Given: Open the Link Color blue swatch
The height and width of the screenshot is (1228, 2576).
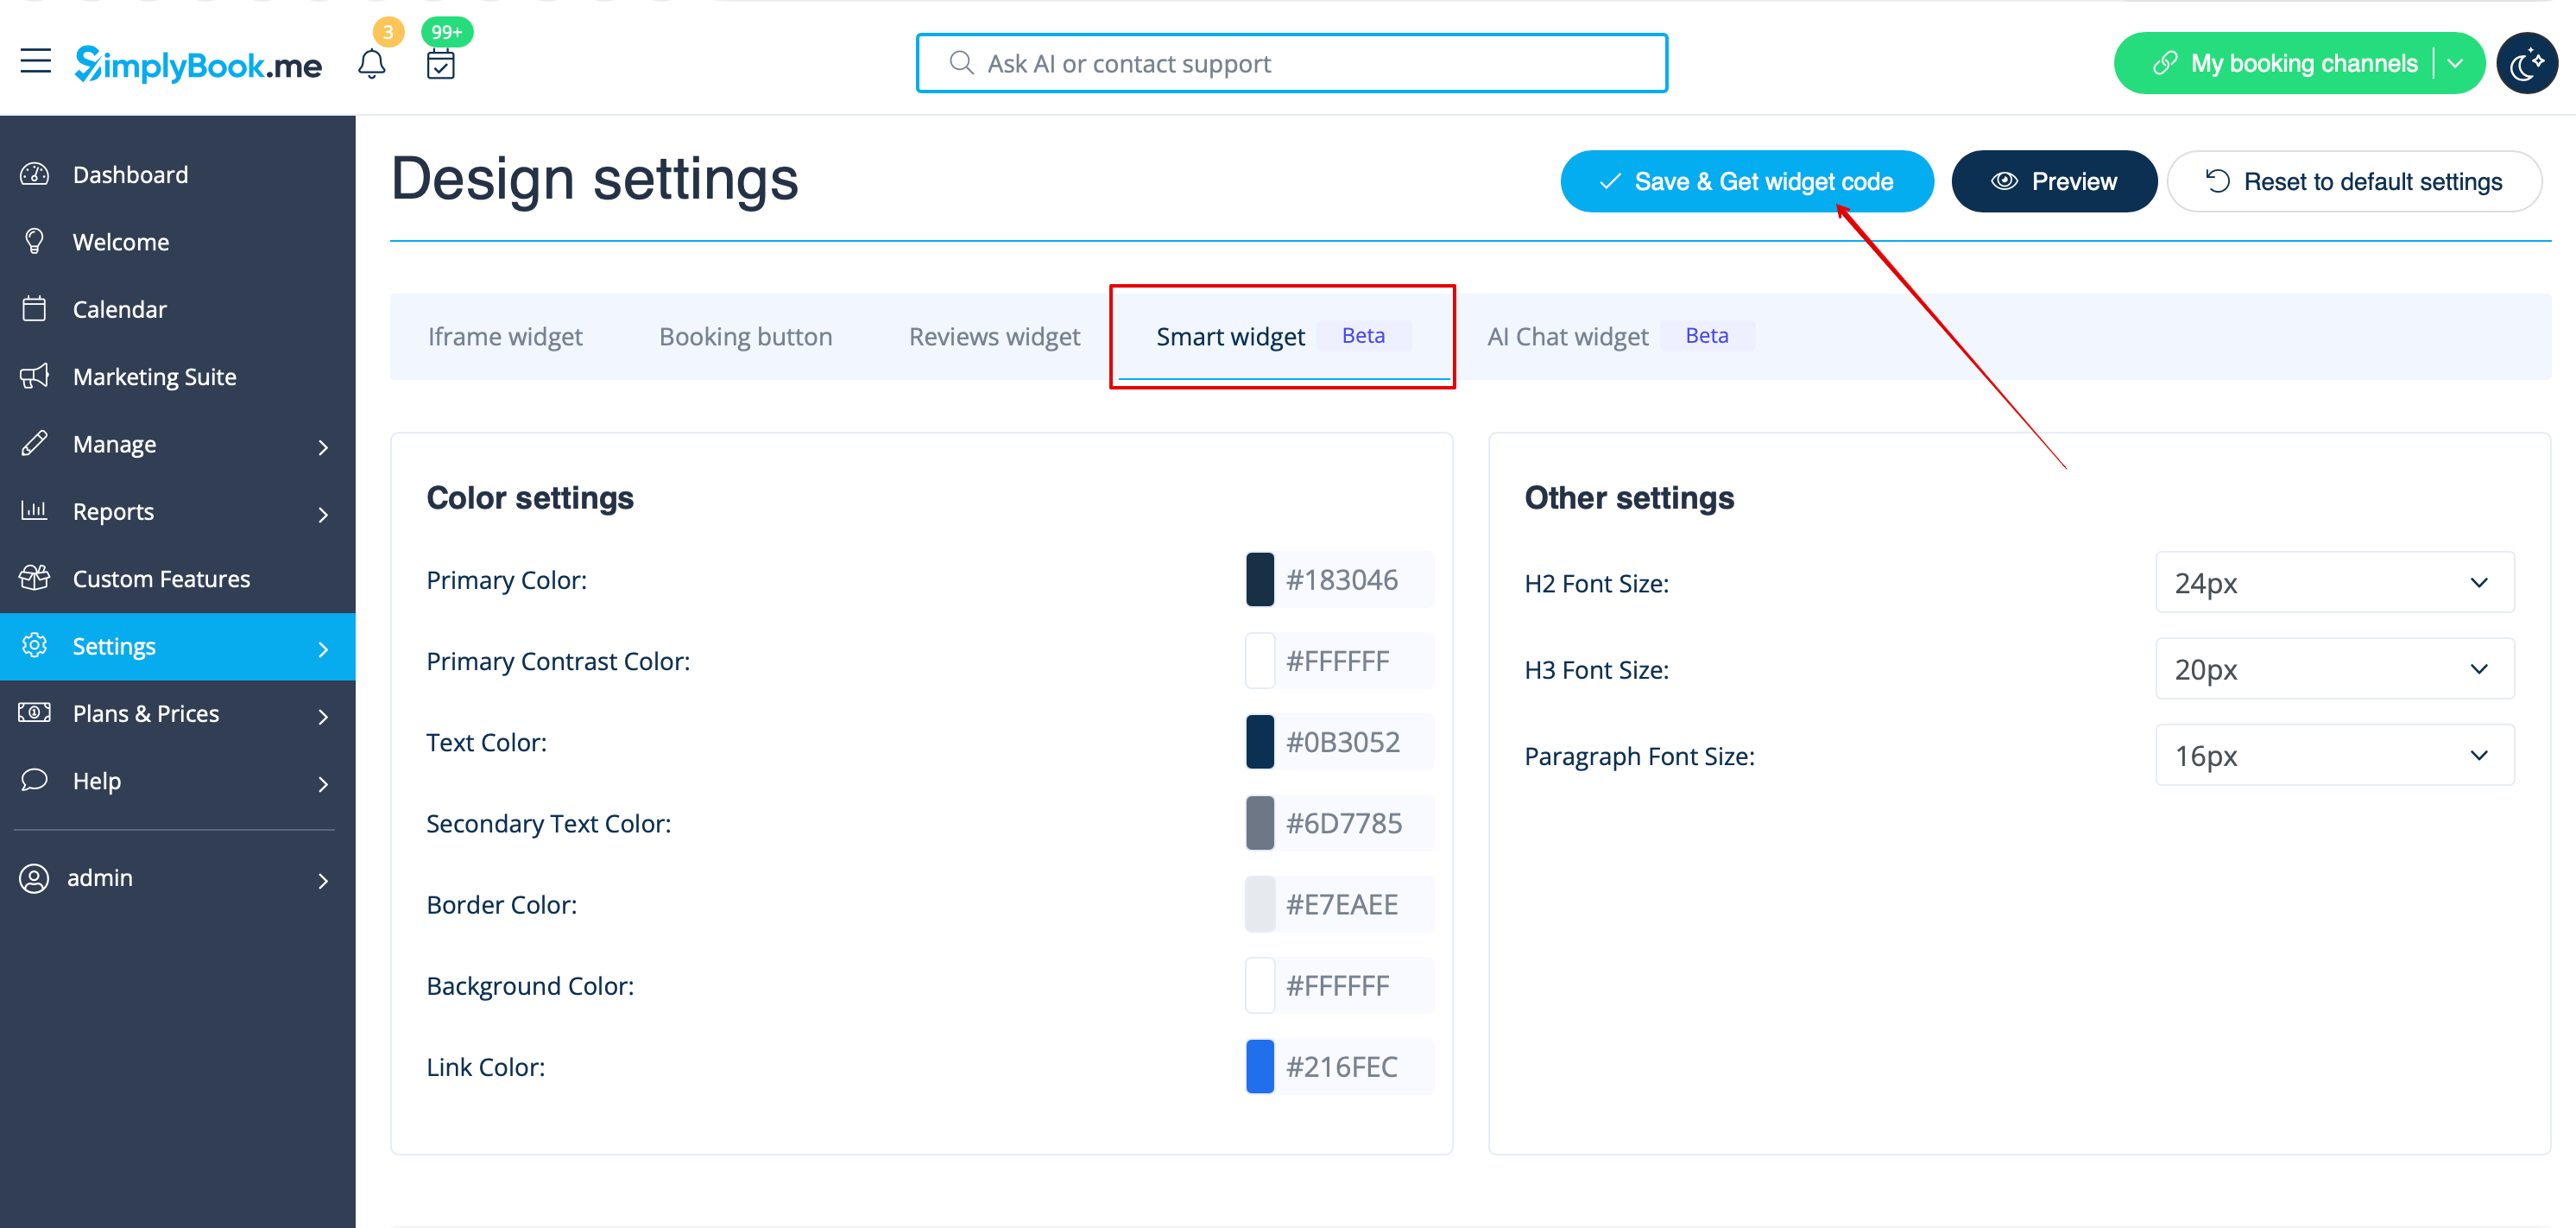Looking at the screenshot, I should pos(1260,1067).
